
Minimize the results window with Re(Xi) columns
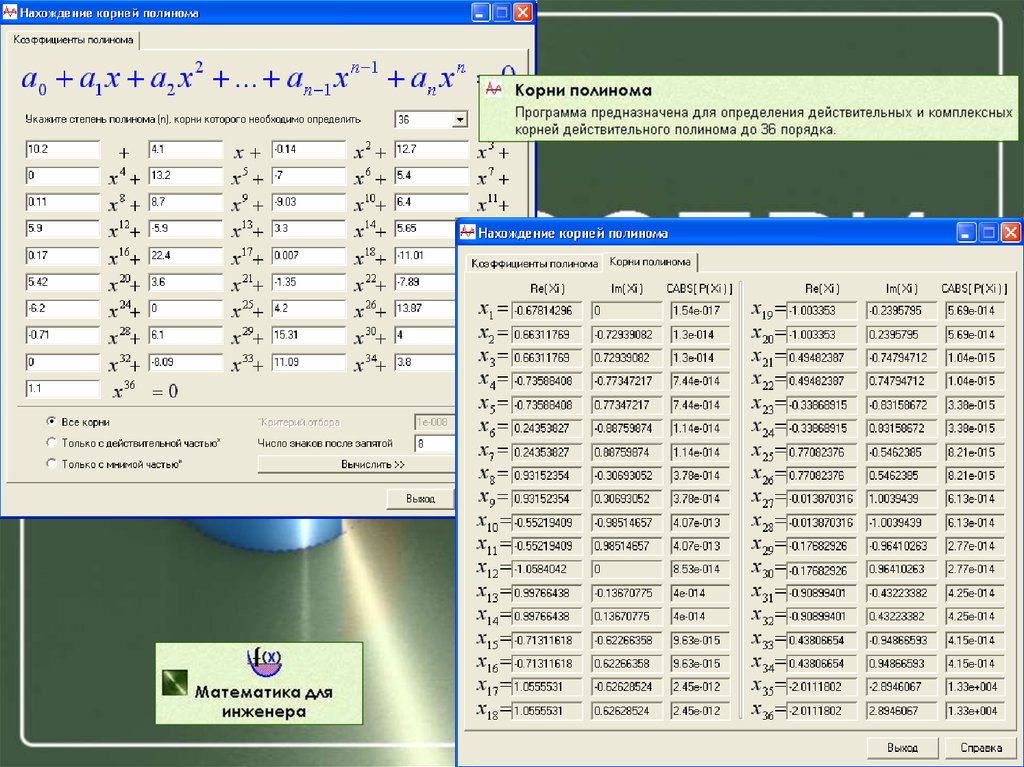click(967, 232)
